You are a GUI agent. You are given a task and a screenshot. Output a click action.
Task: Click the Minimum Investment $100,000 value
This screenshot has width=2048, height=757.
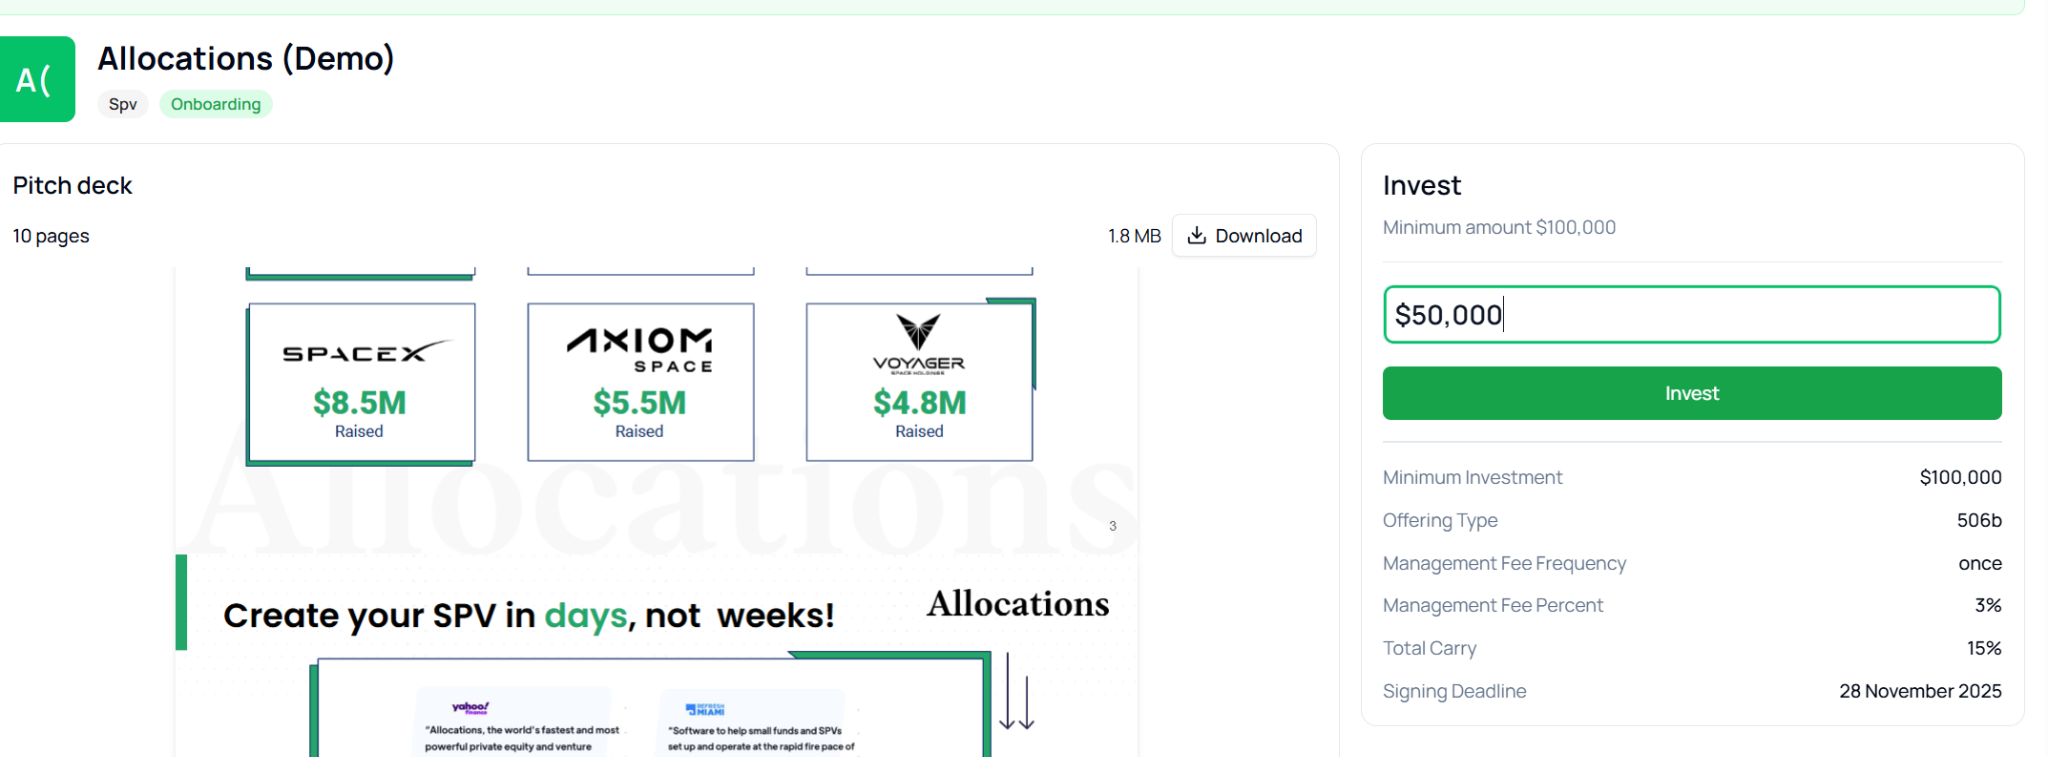coord(1959,478)
